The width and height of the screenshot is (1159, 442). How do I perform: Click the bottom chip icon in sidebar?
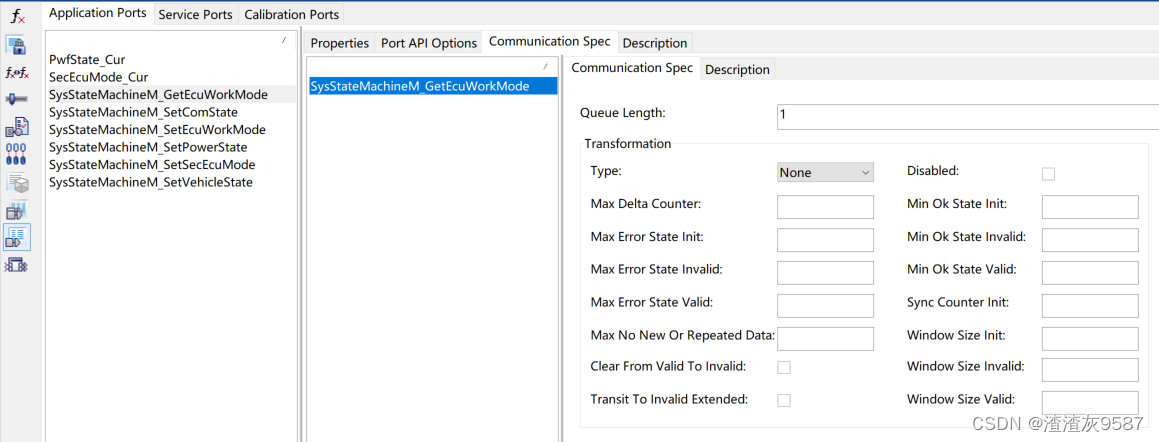17,265
